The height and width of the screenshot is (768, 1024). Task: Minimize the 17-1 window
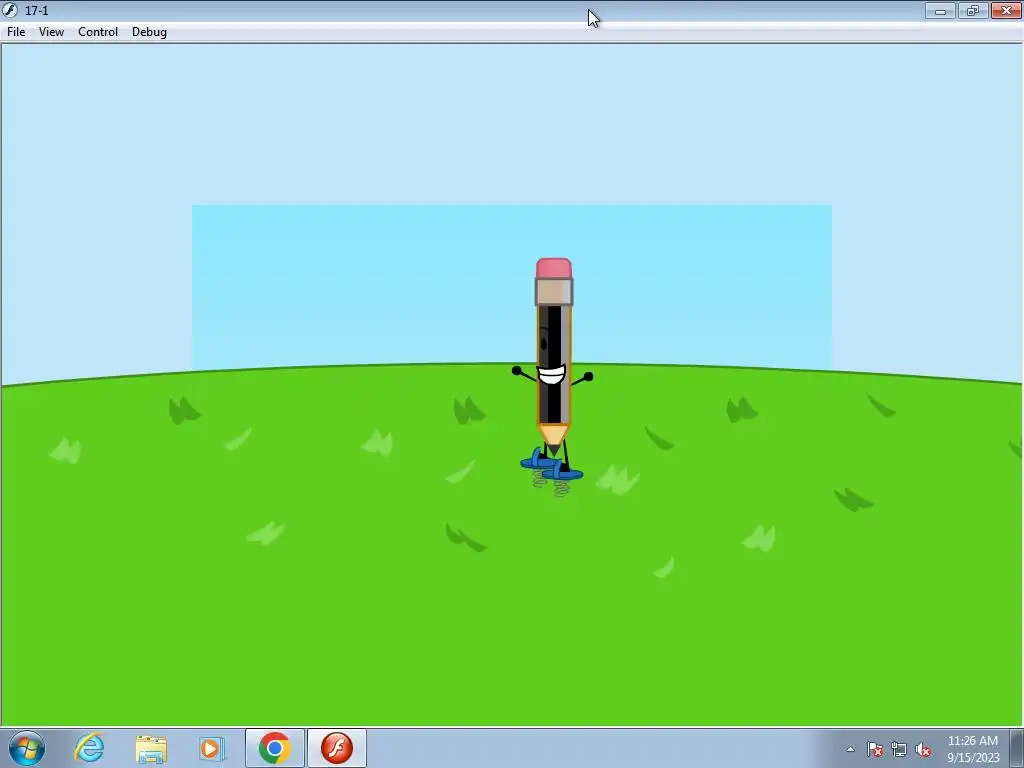(940, 10)
